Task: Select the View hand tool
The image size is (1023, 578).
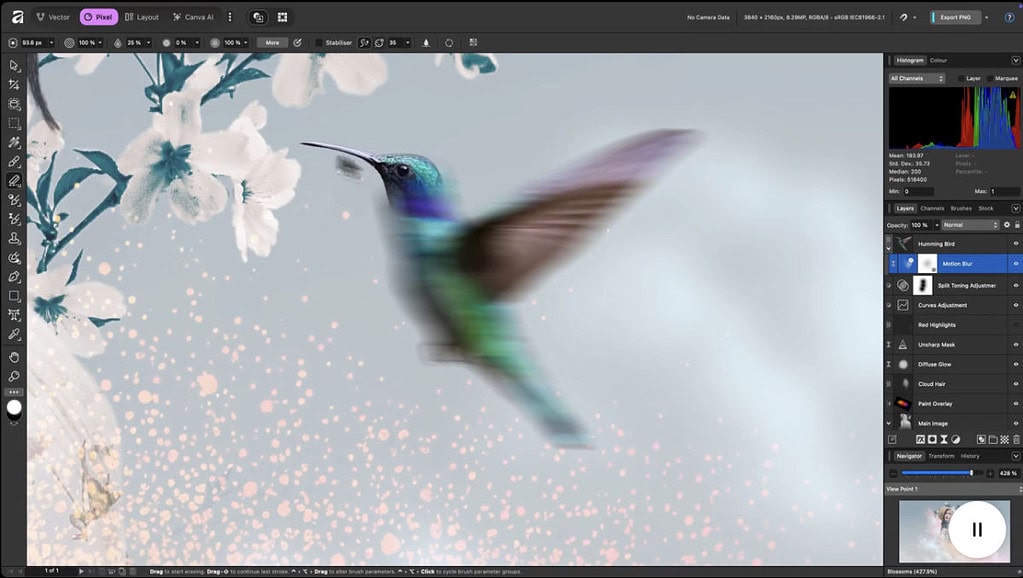Action: [13, 357]
